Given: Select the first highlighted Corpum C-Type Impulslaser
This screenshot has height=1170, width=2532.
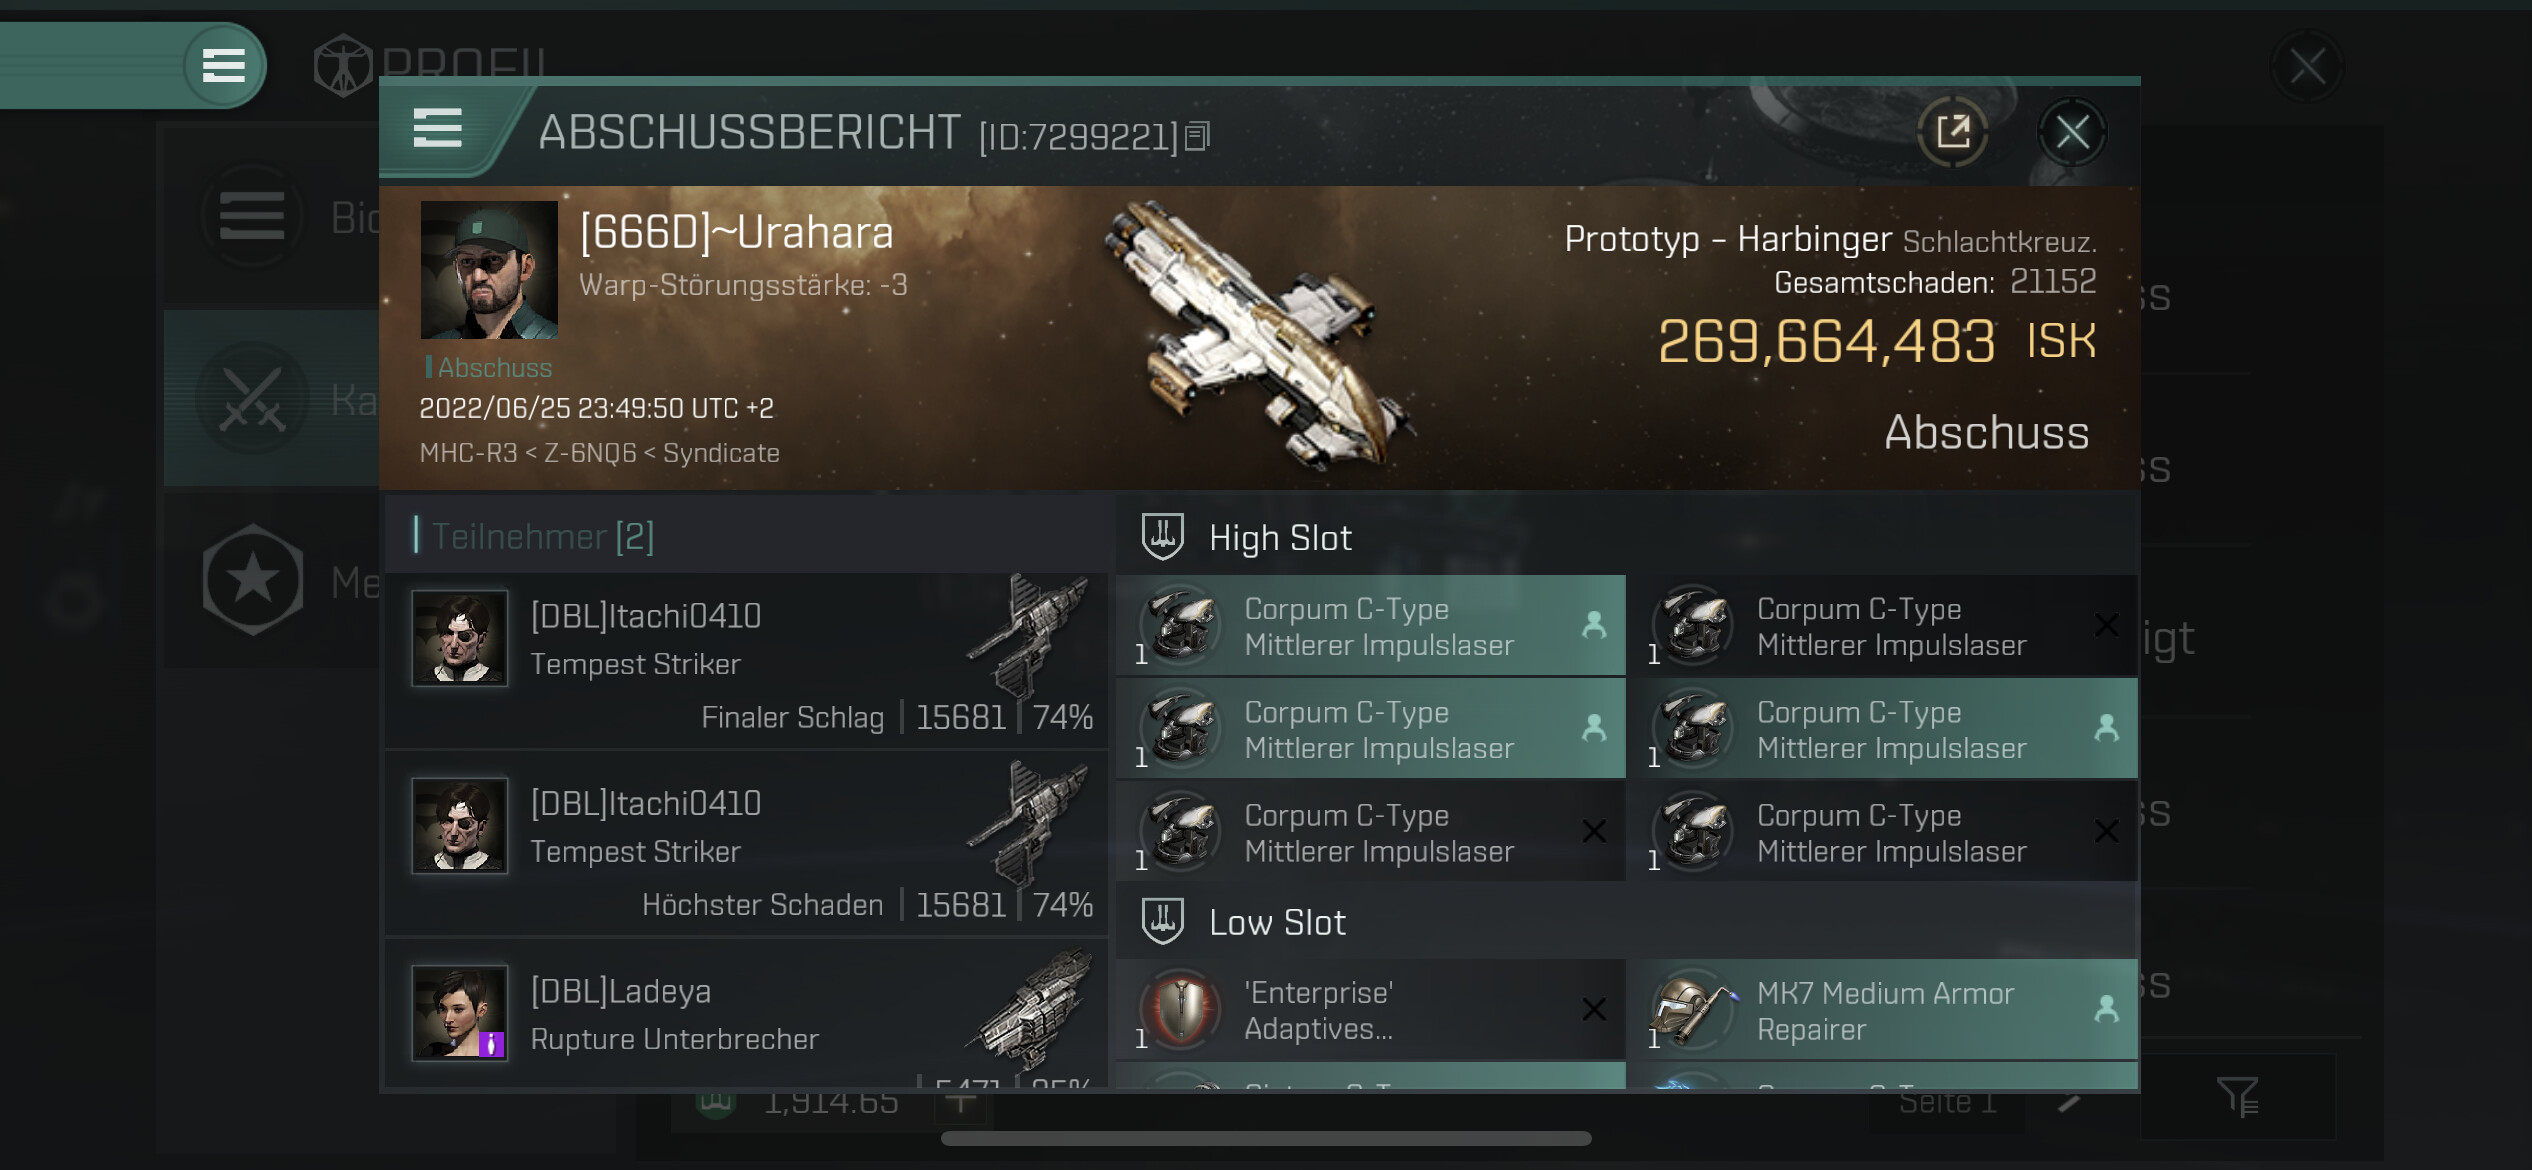Looking at the screenshot, I should 1371,626.
